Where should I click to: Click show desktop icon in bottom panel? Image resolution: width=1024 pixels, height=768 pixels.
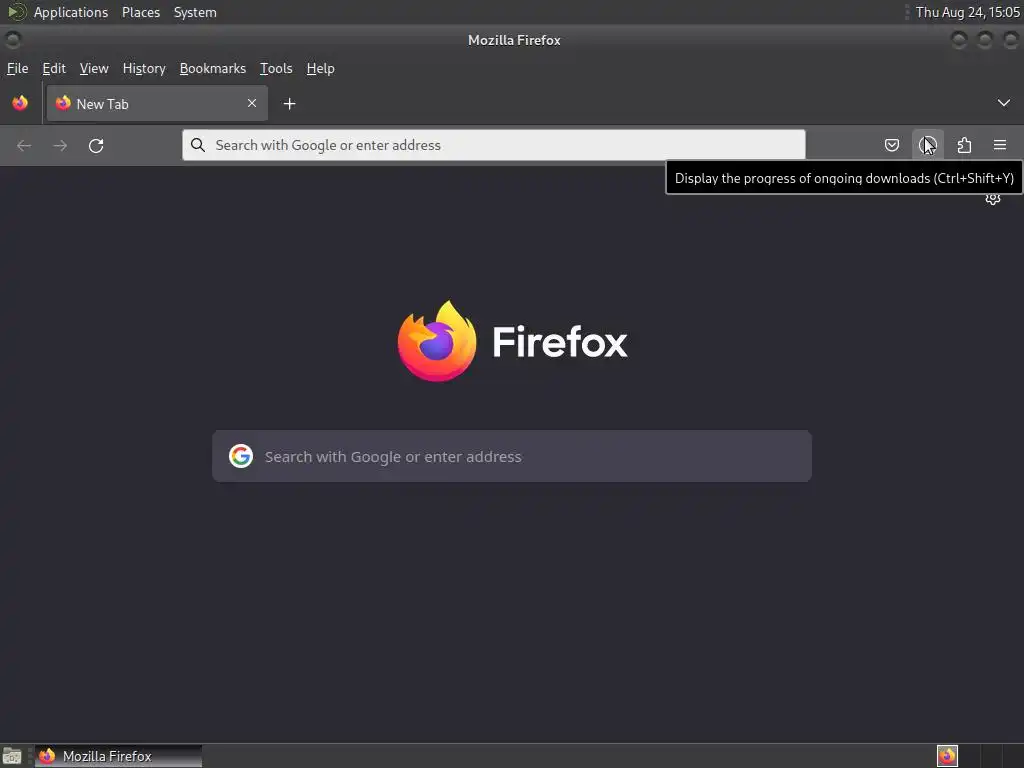[x=12, y=756]
